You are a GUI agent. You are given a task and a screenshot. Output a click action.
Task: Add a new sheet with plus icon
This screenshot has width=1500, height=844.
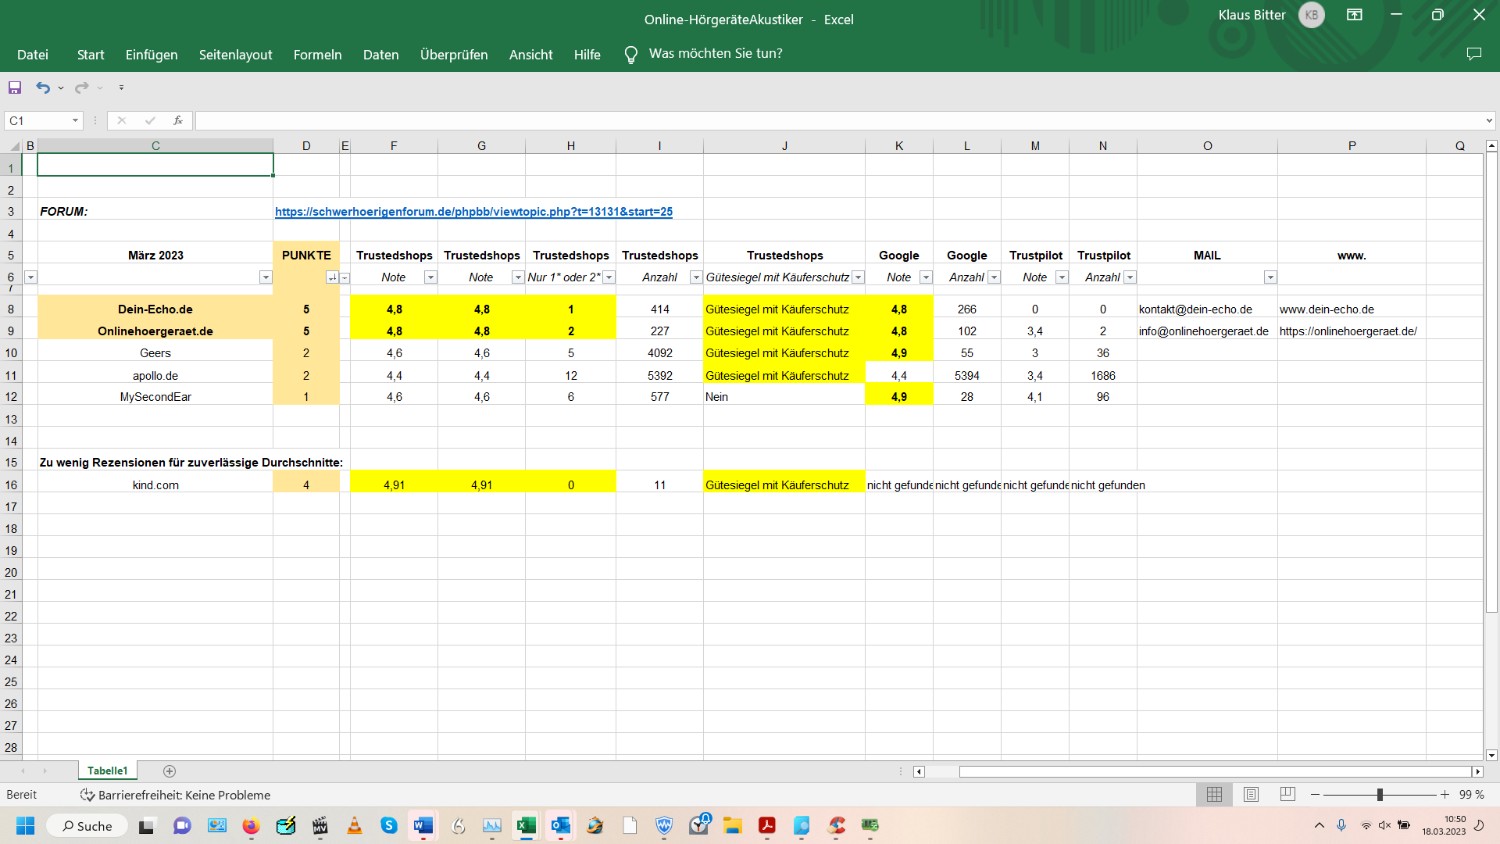tap(169, 771)
